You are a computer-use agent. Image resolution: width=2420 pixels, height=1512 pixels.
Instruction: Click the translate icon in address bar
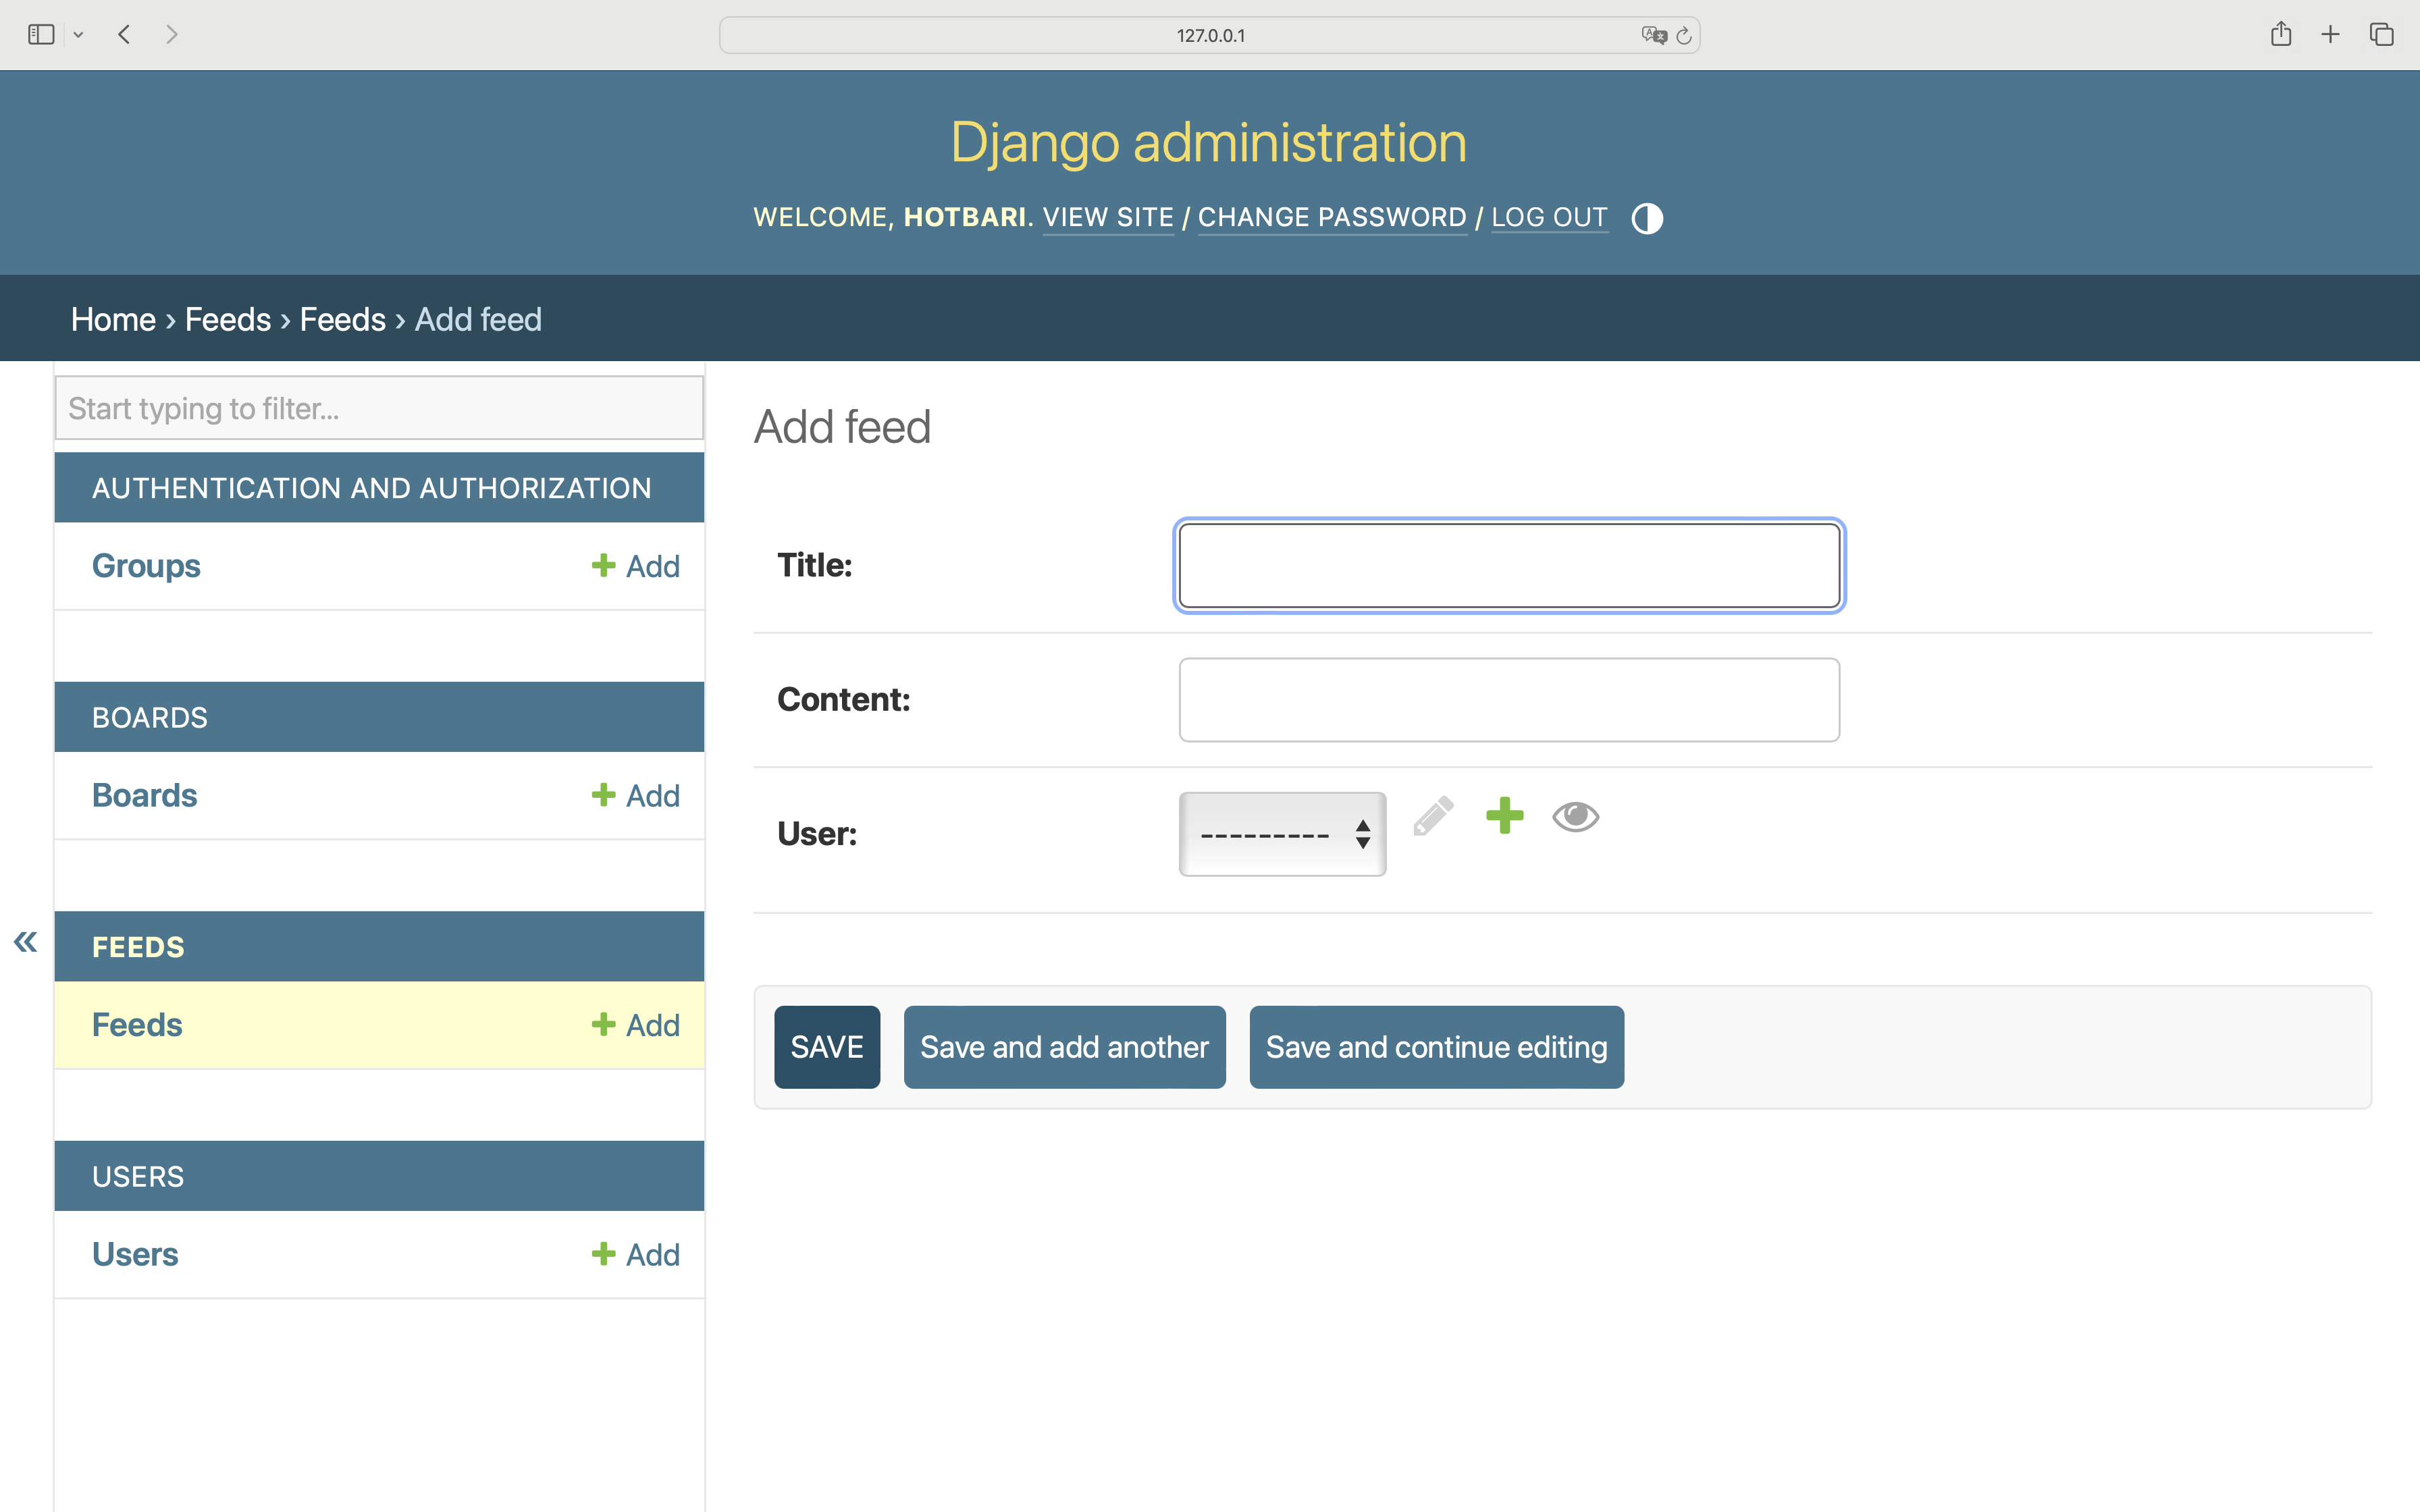pos(1654,35)
